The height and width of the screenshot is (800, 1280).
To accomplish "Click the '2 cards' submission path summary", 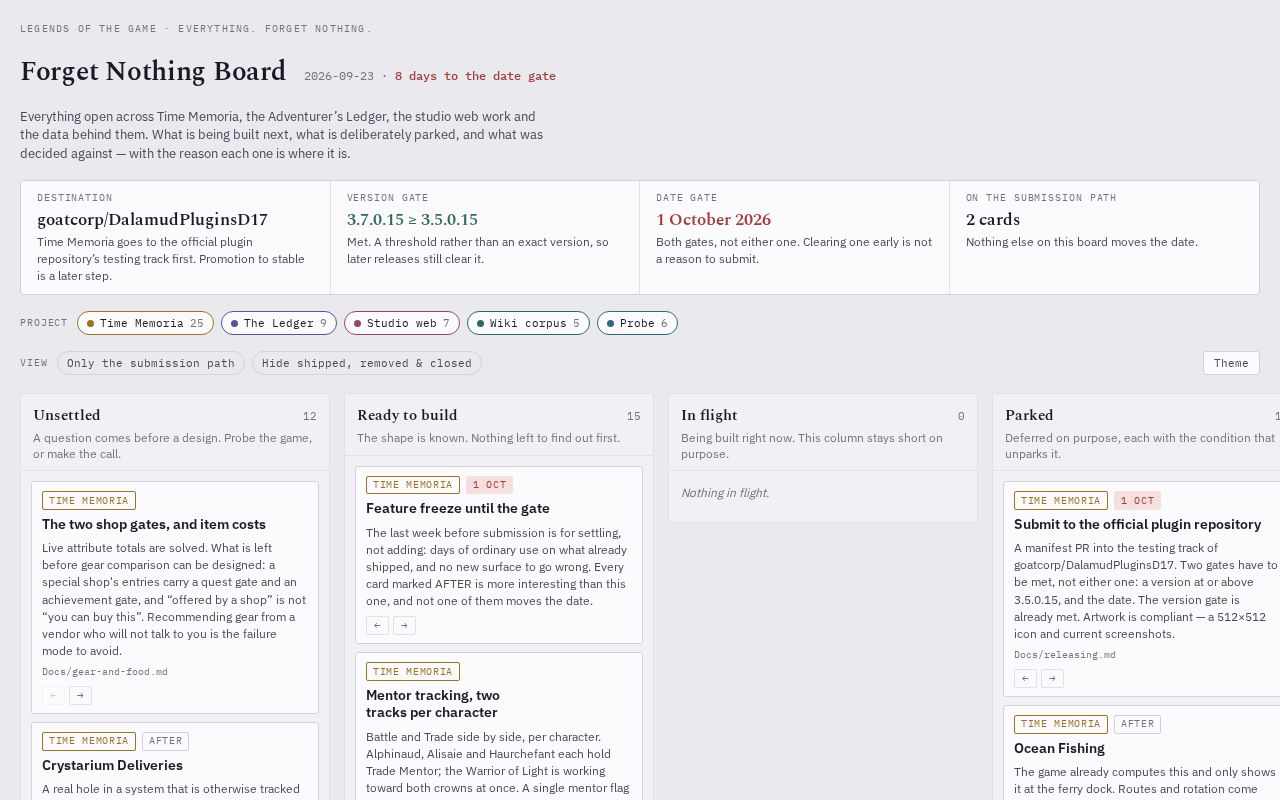I will [993, 220].
